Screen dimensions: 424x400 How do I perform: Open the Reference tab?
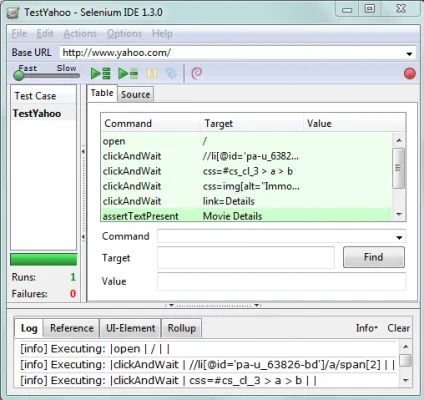[72, 328]
